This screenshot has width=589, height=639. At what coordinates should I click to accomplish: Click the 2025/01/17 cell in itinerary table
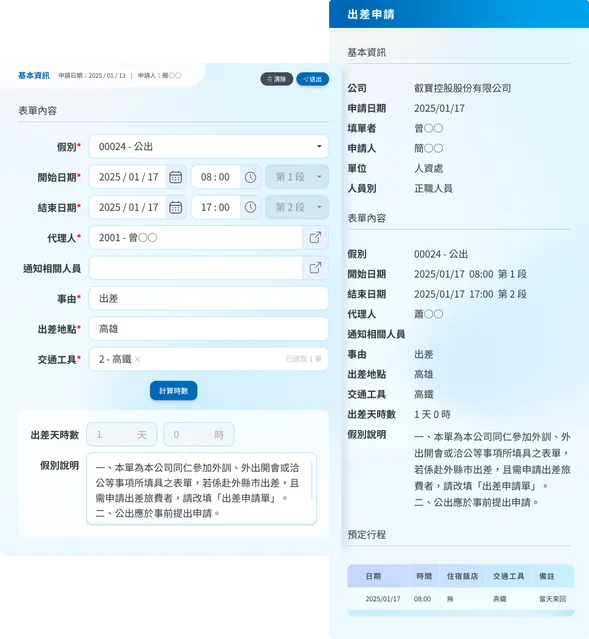383,599
